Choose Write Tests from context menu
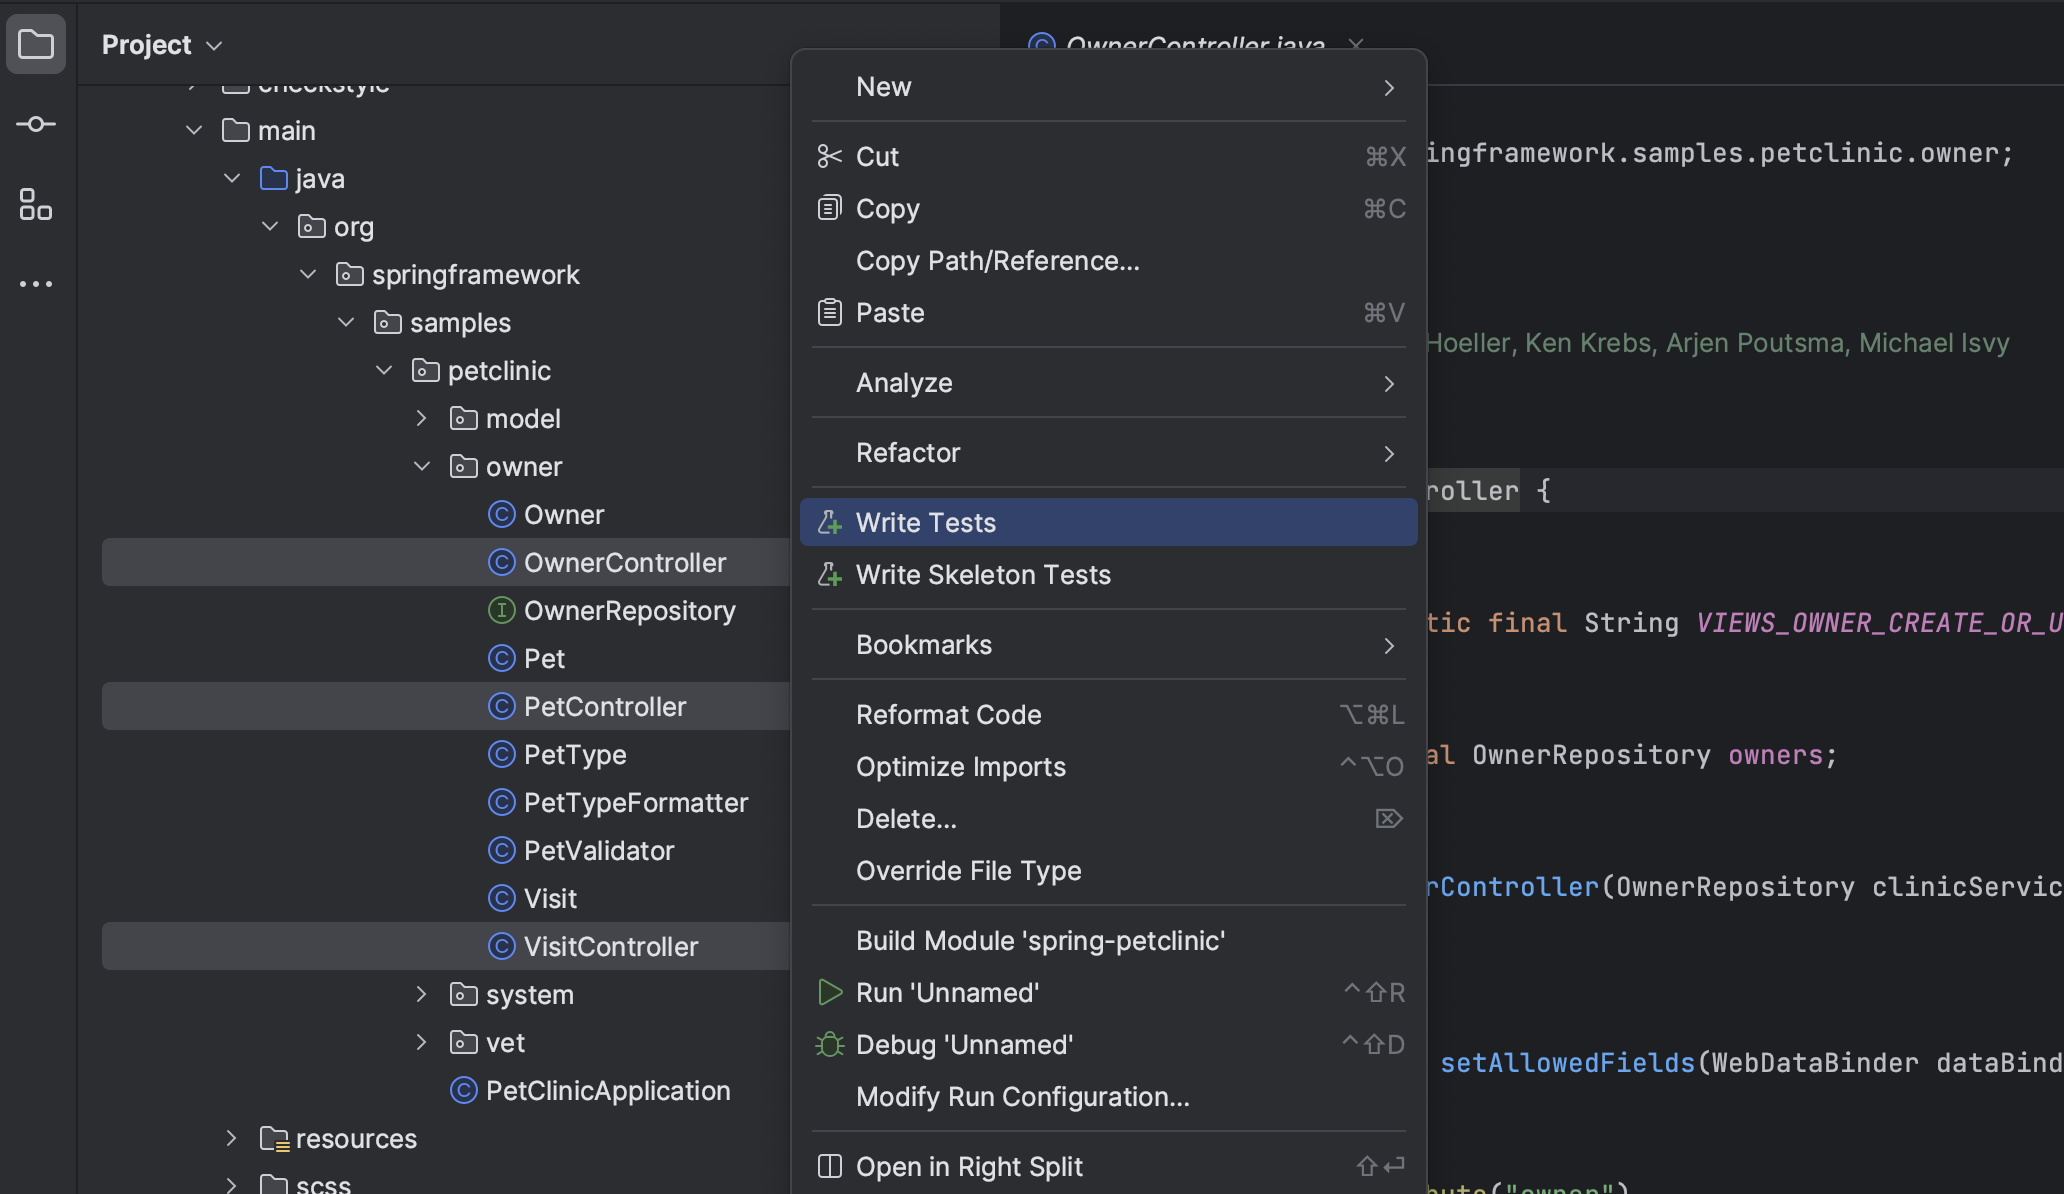The width and height of the screenshot is (2064, 1194). click(x=926, y=522)
